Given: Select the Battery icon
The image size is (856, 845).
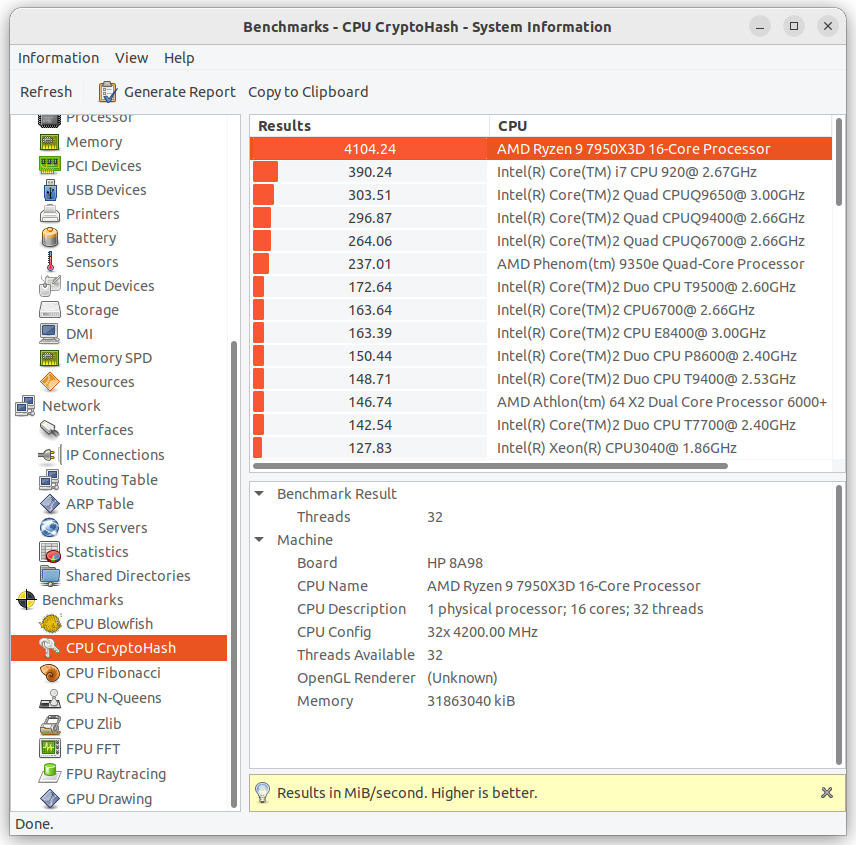Looking at the screenshot, I should click(x=49, y=238).
